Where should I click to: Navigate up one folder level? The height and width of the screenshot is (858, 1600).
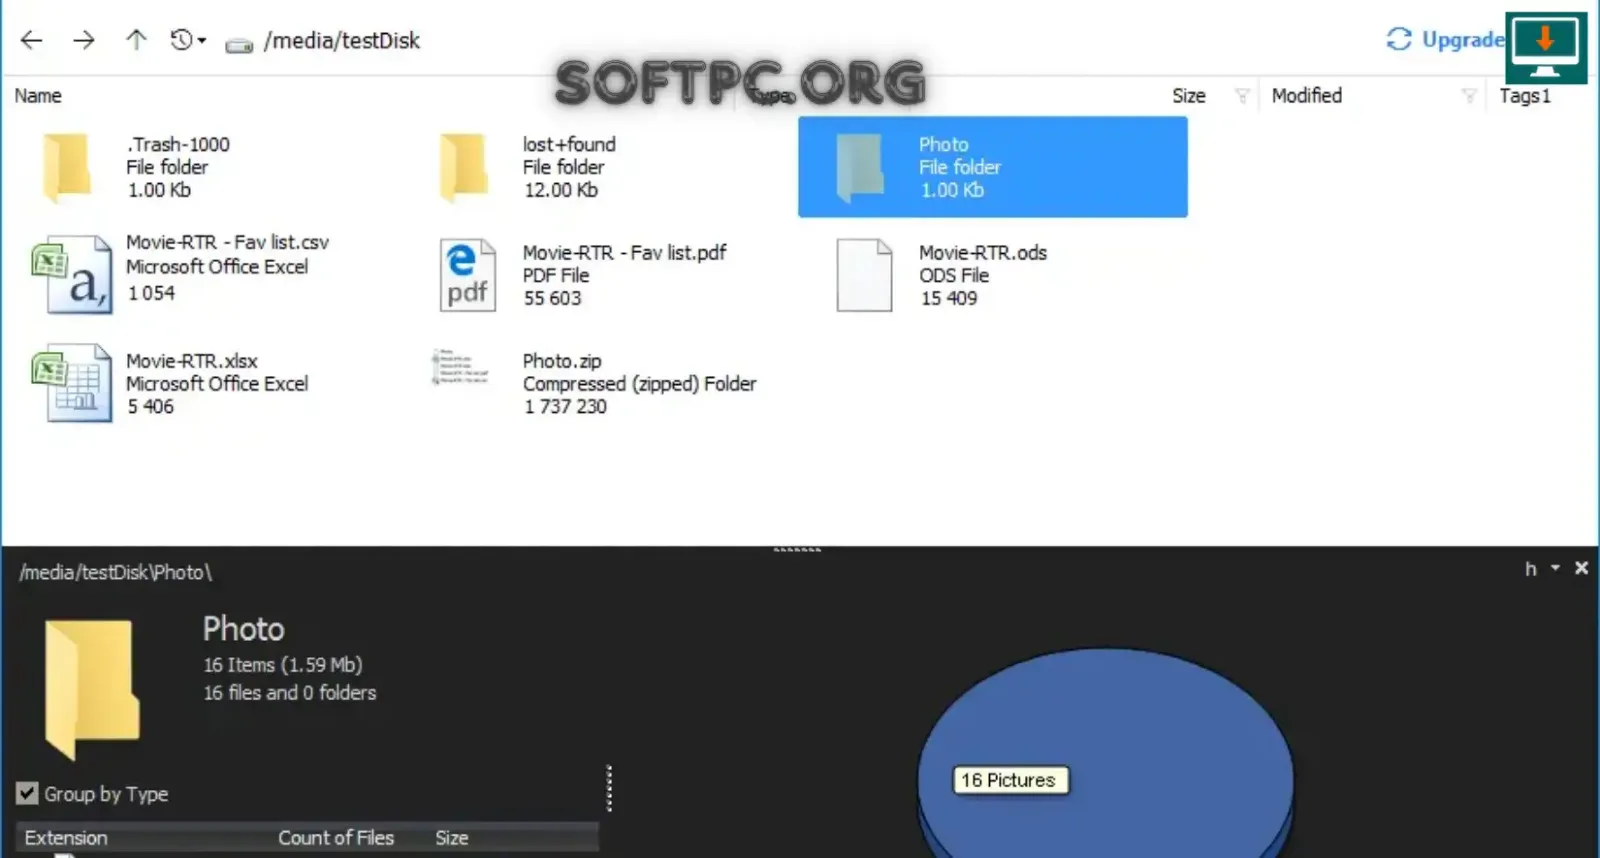136,40
